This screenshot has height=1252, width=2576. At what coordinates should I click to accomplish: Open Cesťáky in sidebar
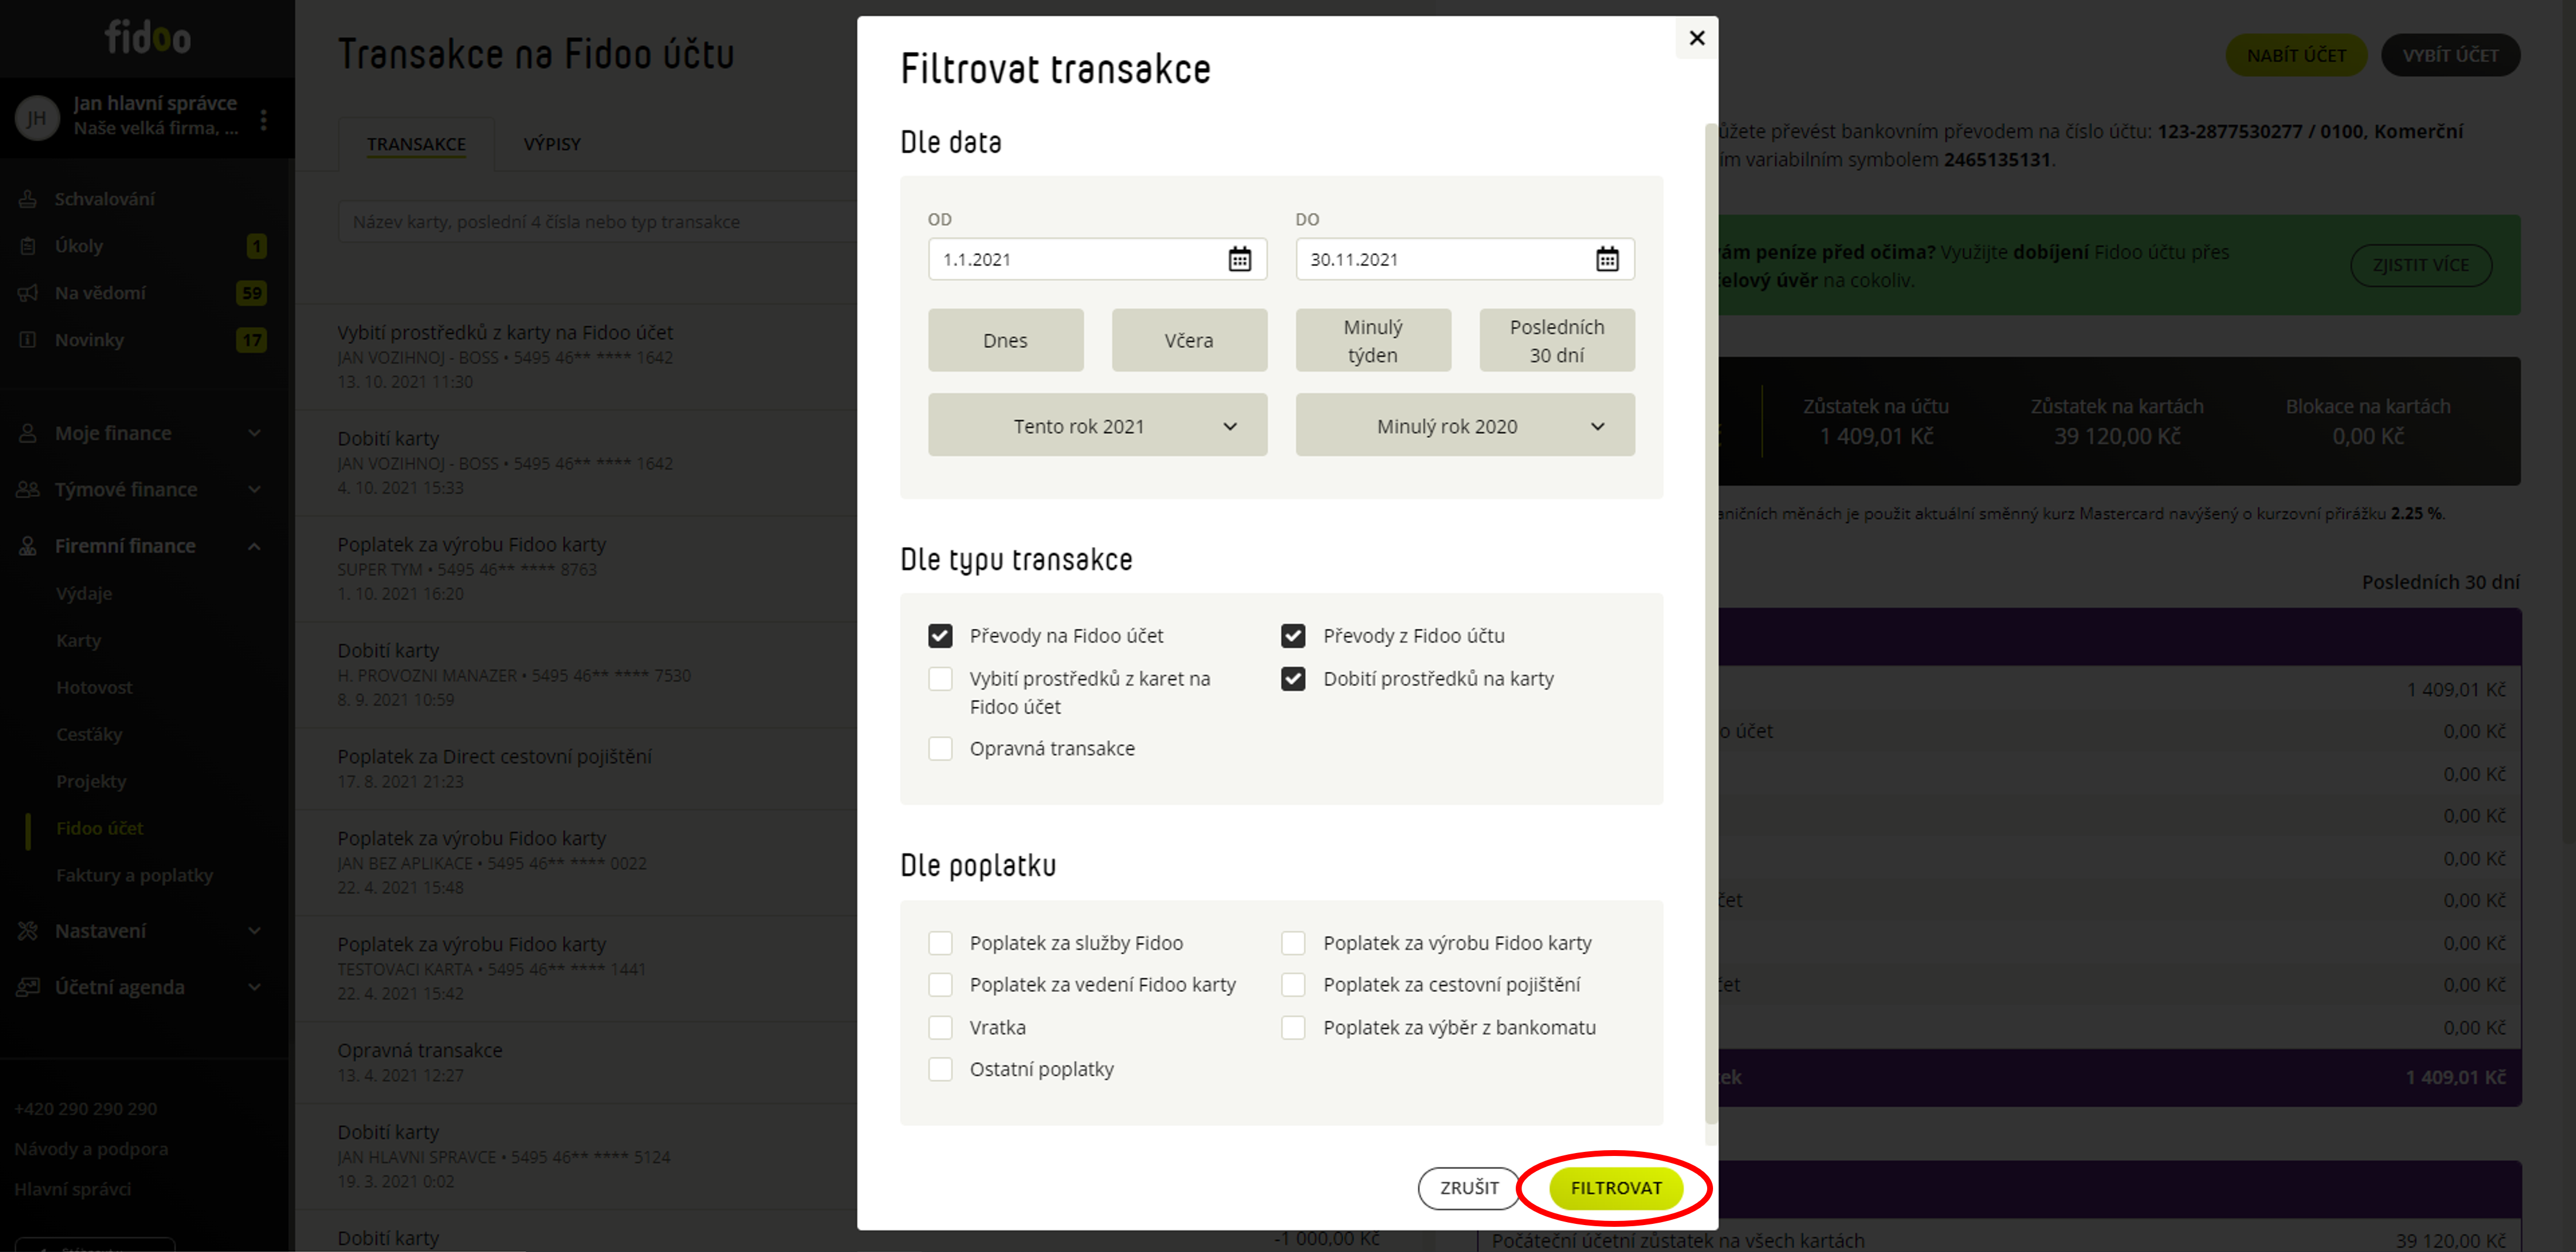(x=89, y=735)
